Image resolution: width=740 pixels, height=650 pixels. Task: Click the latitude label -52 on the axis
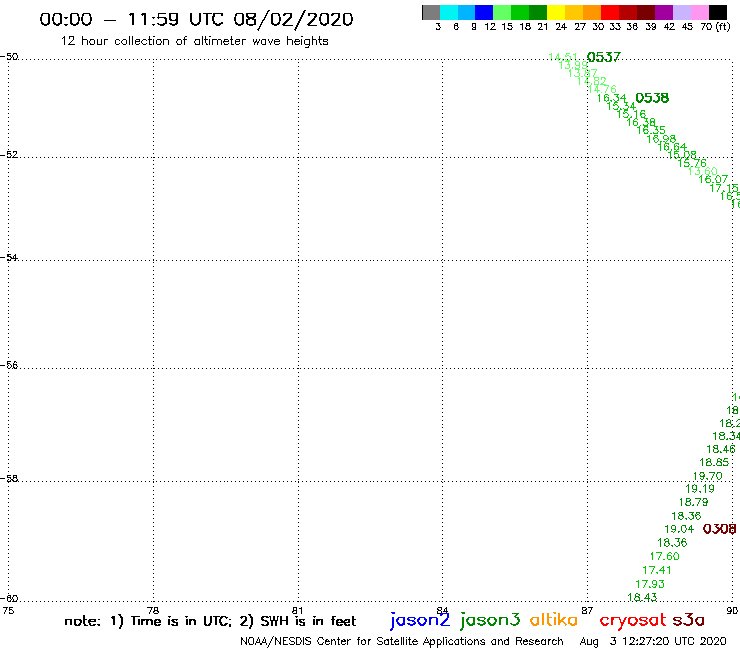coord(9,154)
